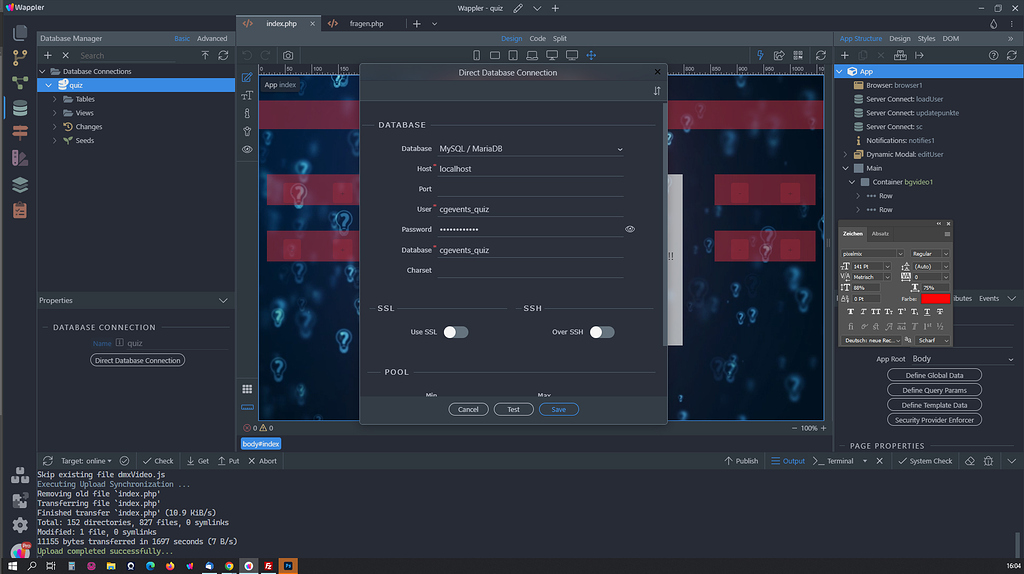Open settings gear in left sidebar

click(x=20, y=524)
